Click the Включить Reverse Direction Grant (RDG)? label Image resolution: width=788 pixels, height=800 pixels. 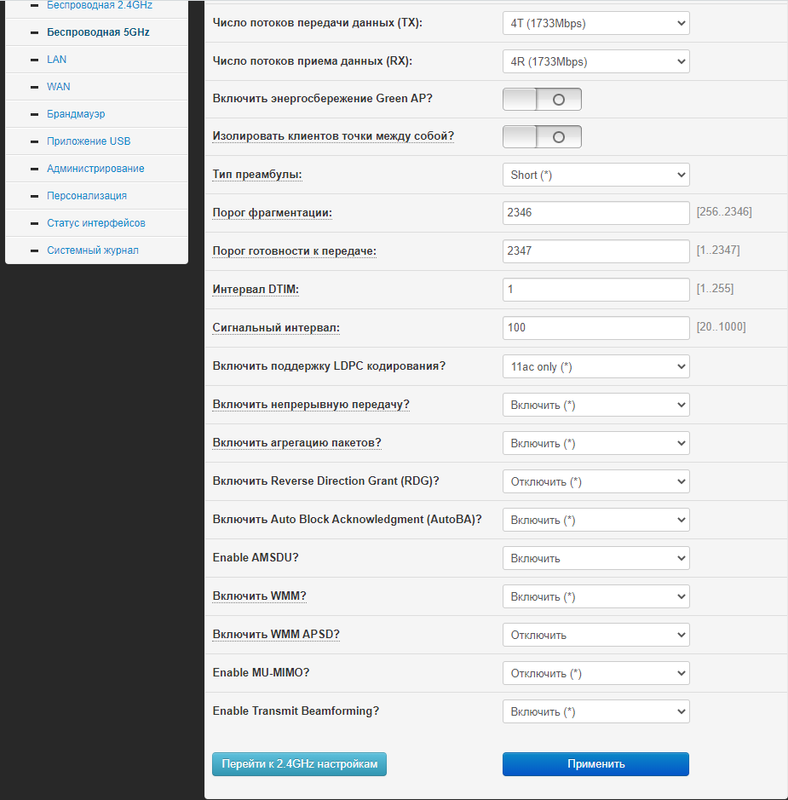pos(326,481)
